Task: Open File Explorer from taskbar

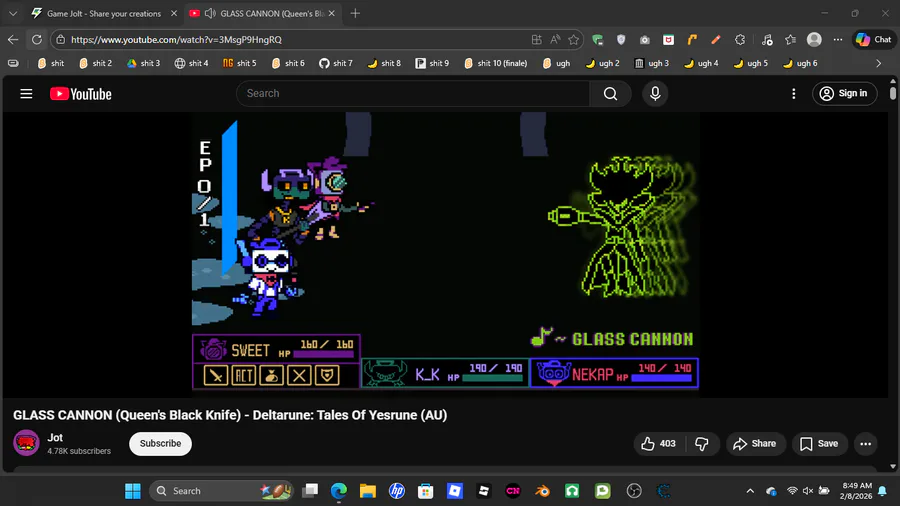Action: [x=367, y=491]
